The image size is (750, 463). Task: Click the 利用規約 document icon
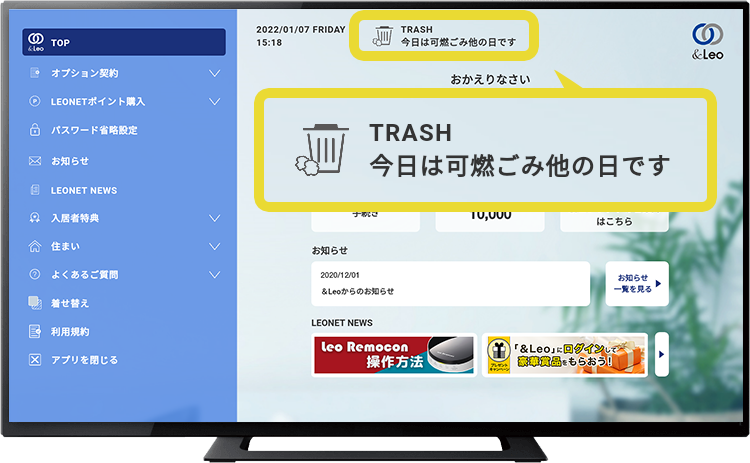point(35,331)
